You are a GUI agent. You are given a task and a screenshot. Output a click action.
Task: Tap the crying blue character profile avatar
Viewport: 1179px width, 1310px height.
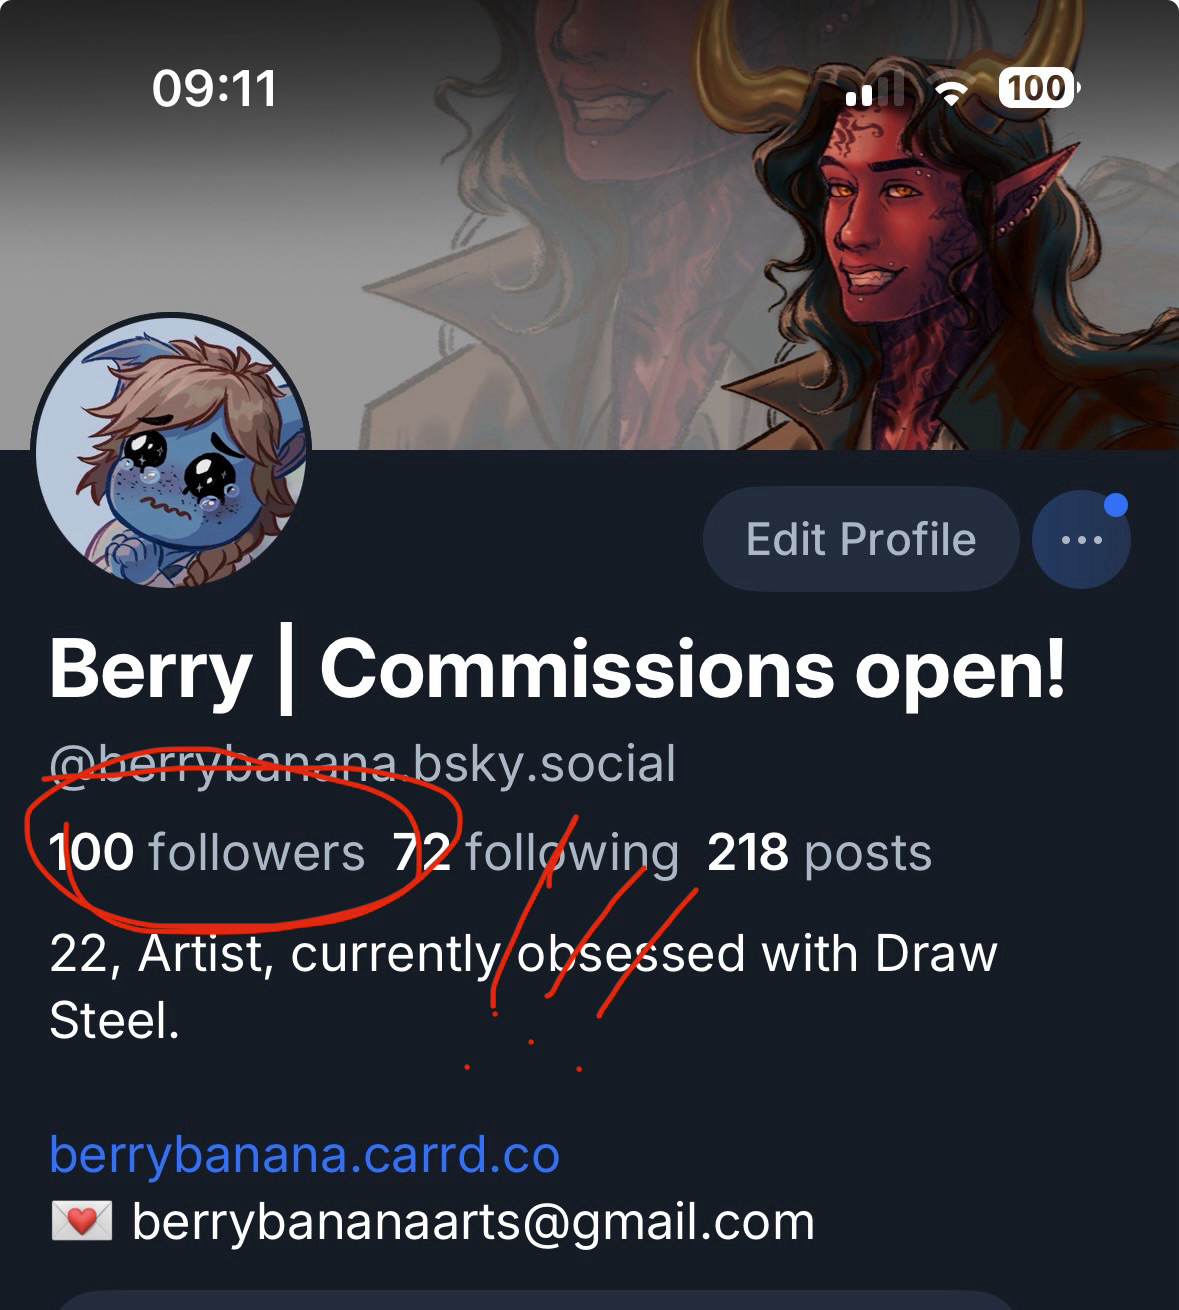(x=171, y=450)
